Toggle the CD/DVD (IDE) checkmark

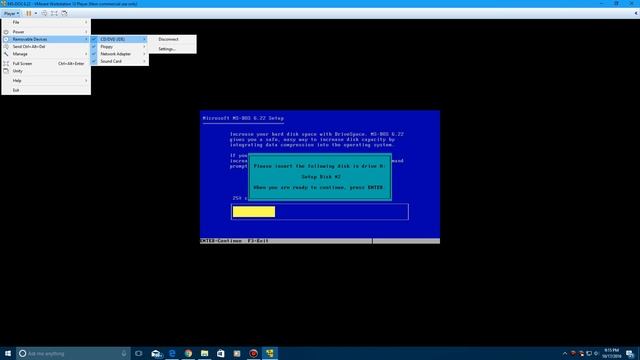click(x=94, y=39)
